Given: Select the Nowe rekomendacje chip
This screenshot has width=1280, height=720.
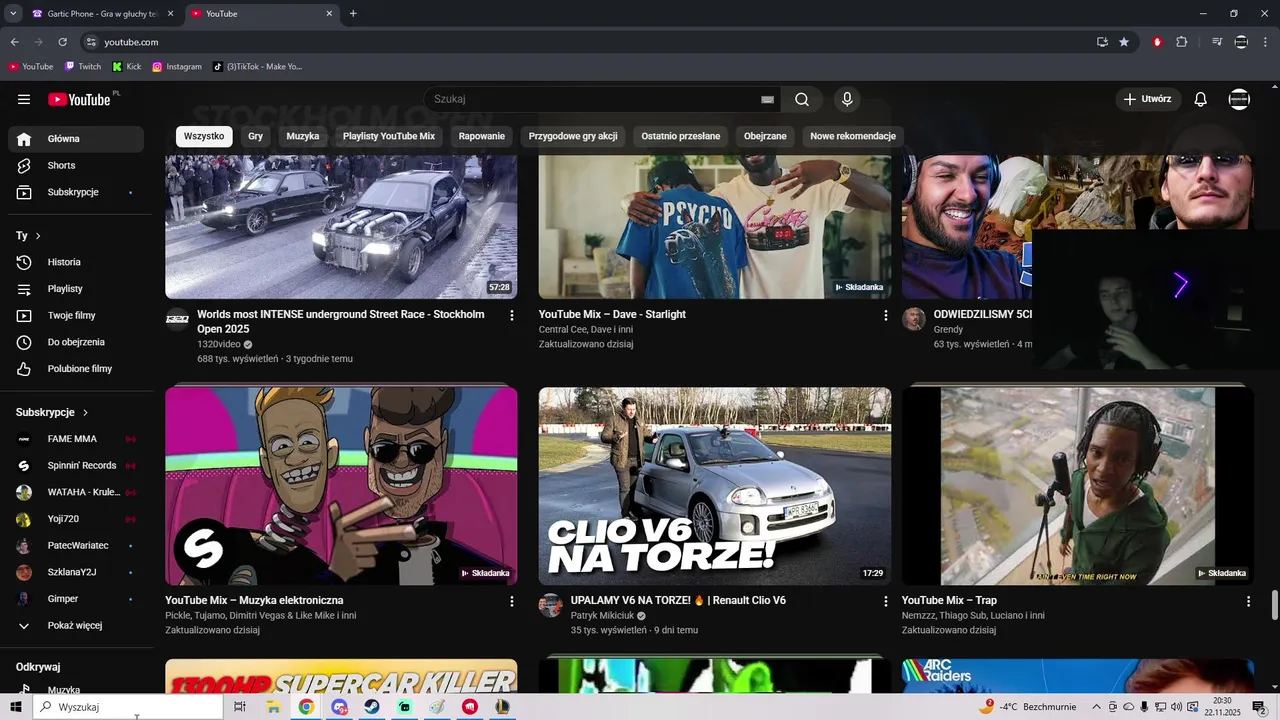Looking at the screenshot, I should coord(853,136).
